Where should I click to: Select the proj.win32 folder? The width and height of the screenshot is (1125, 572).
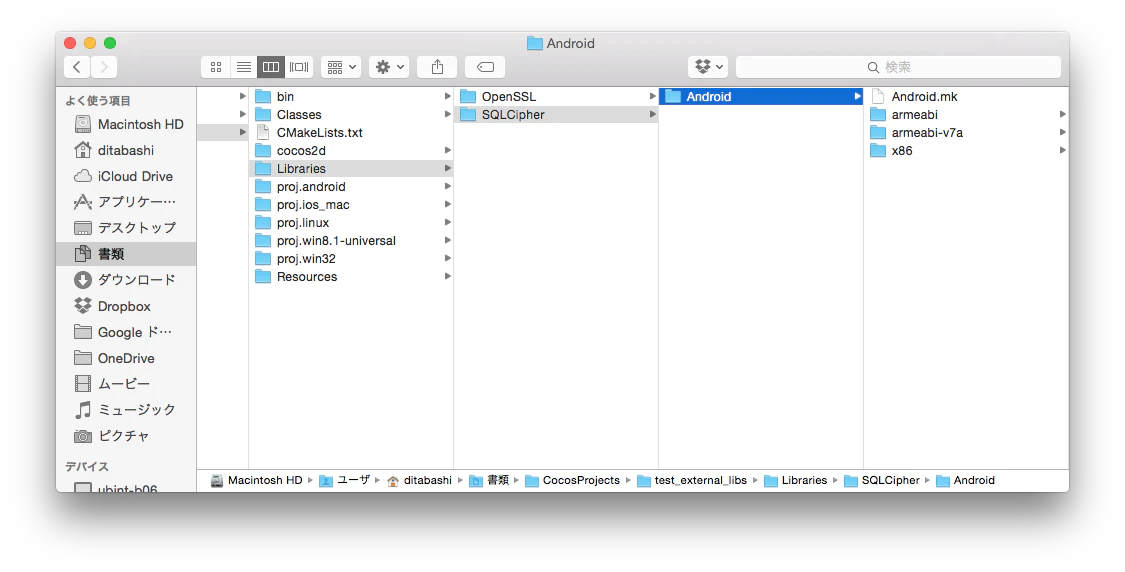click(351, 258)
